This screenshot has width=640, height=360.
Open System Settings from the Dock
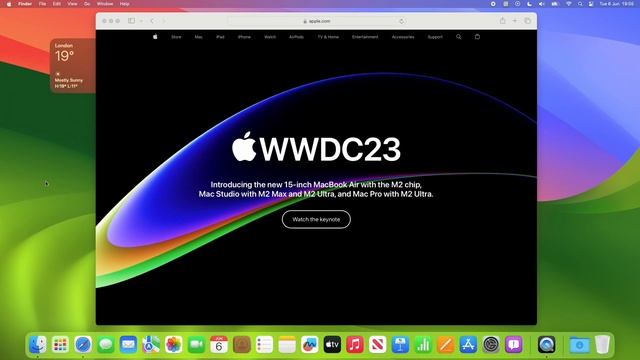pos(491,344)
